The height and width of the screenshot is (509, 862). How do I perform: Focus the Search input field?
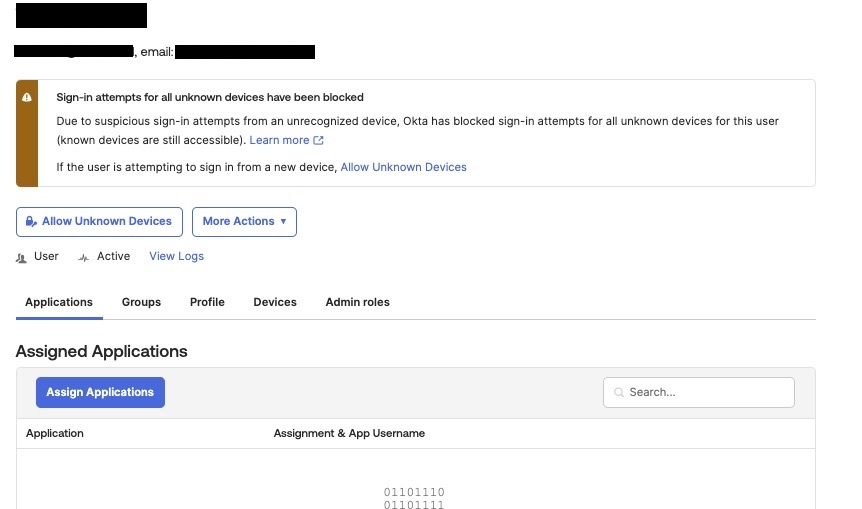tap(706, 392)
